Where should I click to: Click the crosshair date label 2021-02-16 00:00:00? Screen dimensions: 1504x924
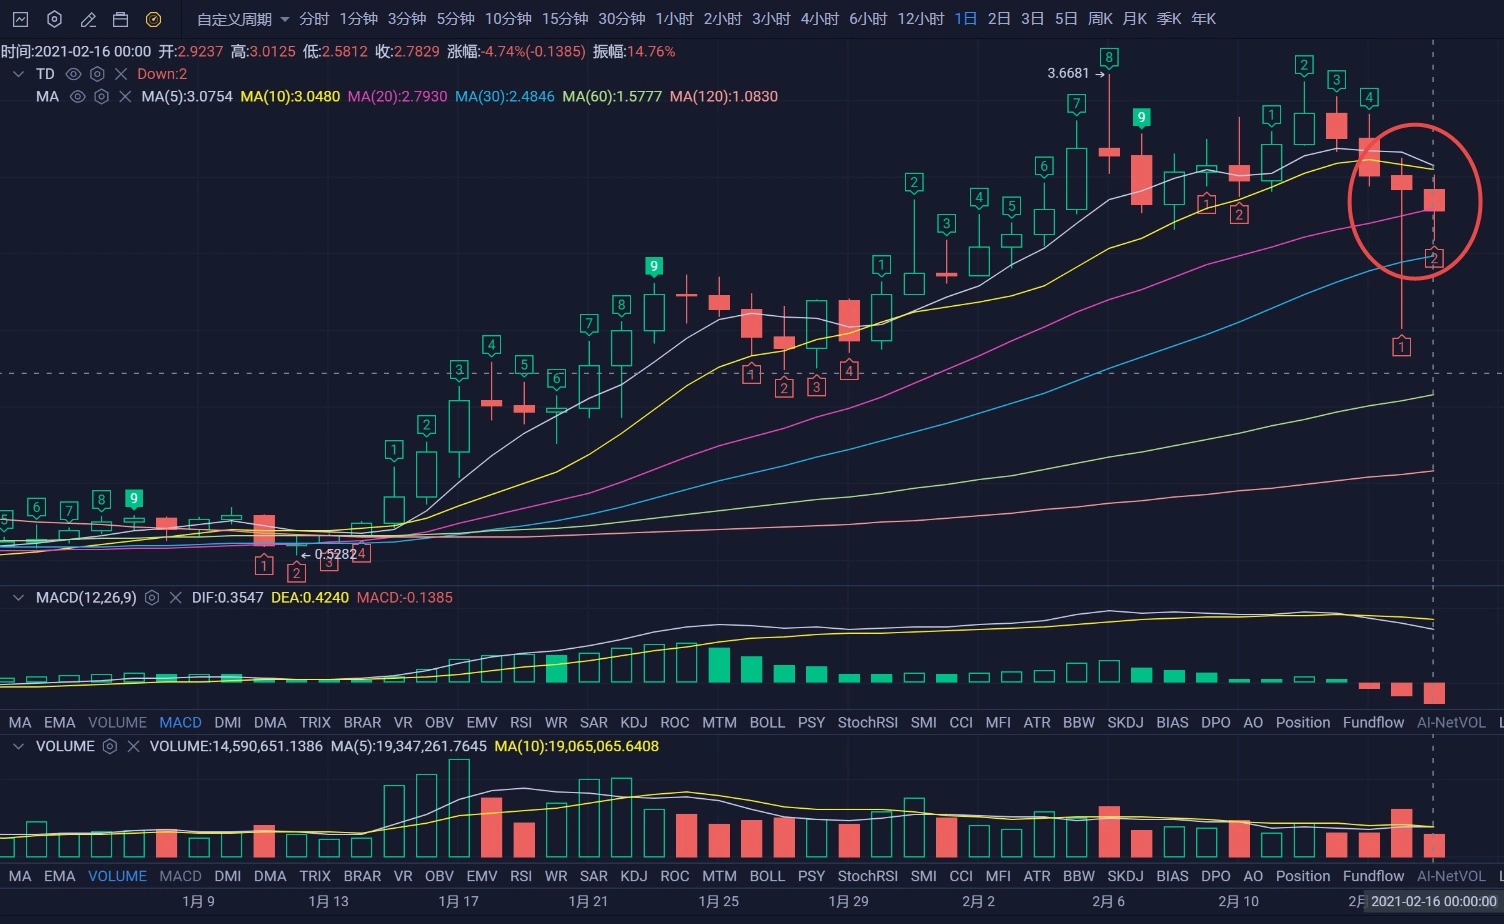[1434, 902]
